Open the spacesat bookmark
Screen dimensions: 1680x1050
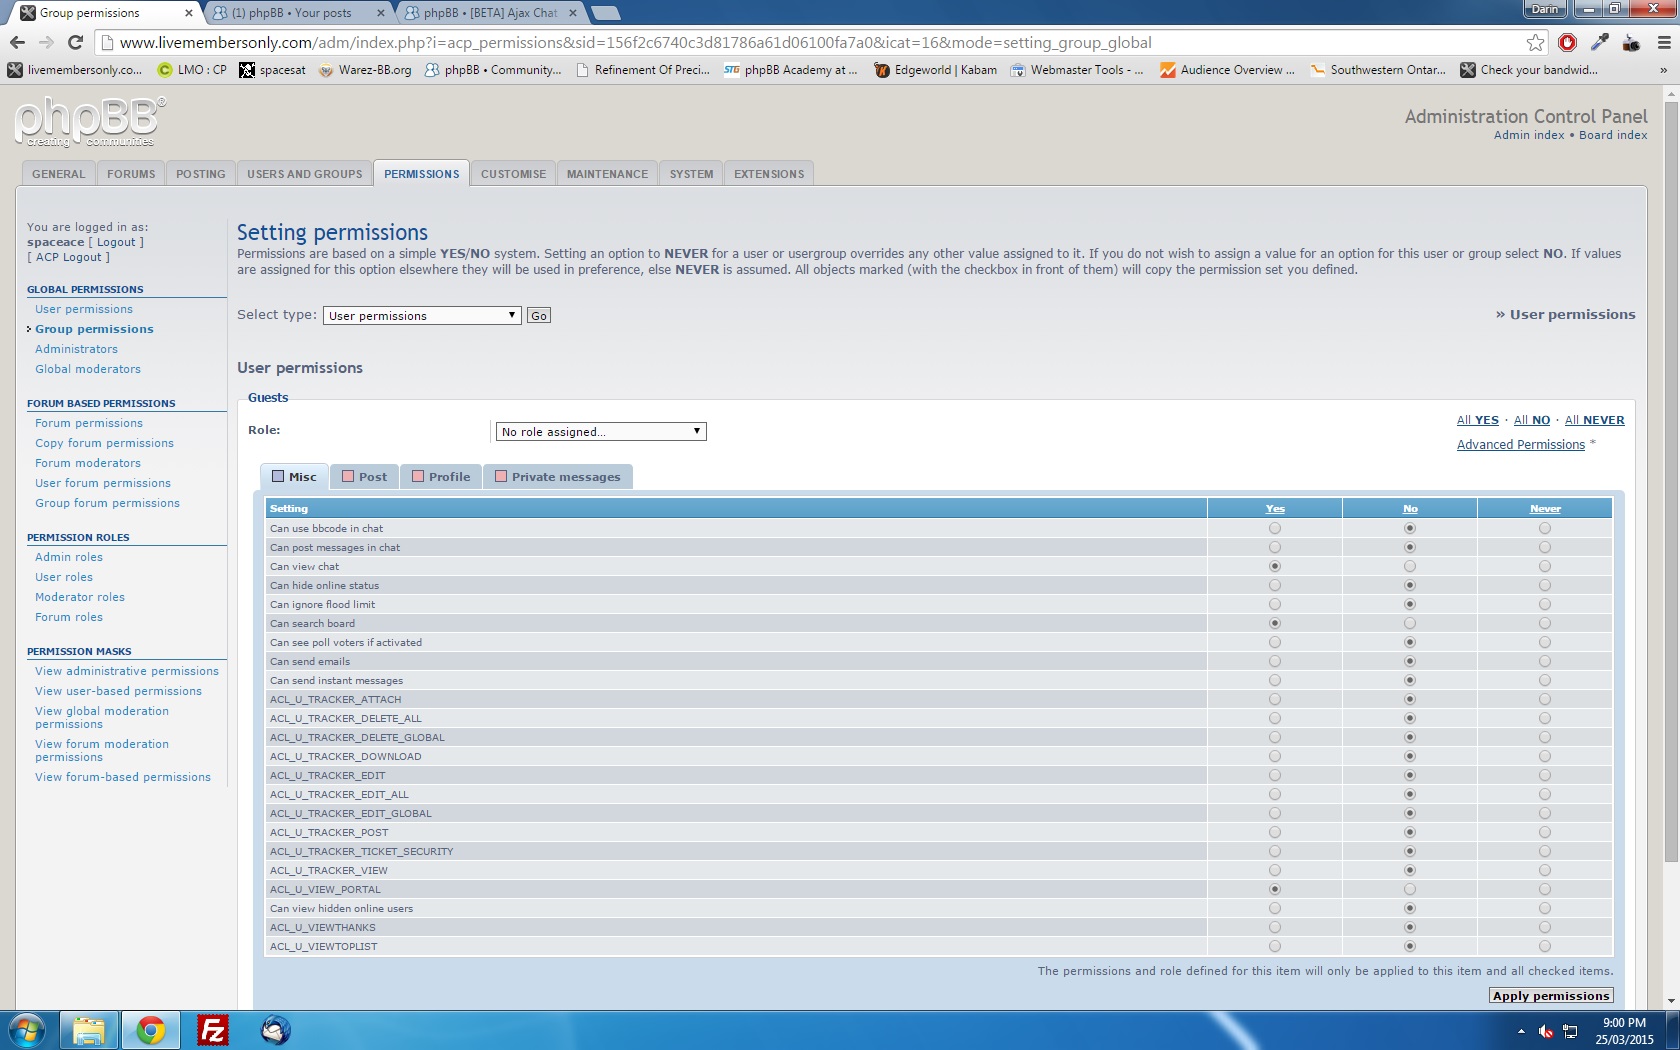pyautogui.click(x=273, y=70)
